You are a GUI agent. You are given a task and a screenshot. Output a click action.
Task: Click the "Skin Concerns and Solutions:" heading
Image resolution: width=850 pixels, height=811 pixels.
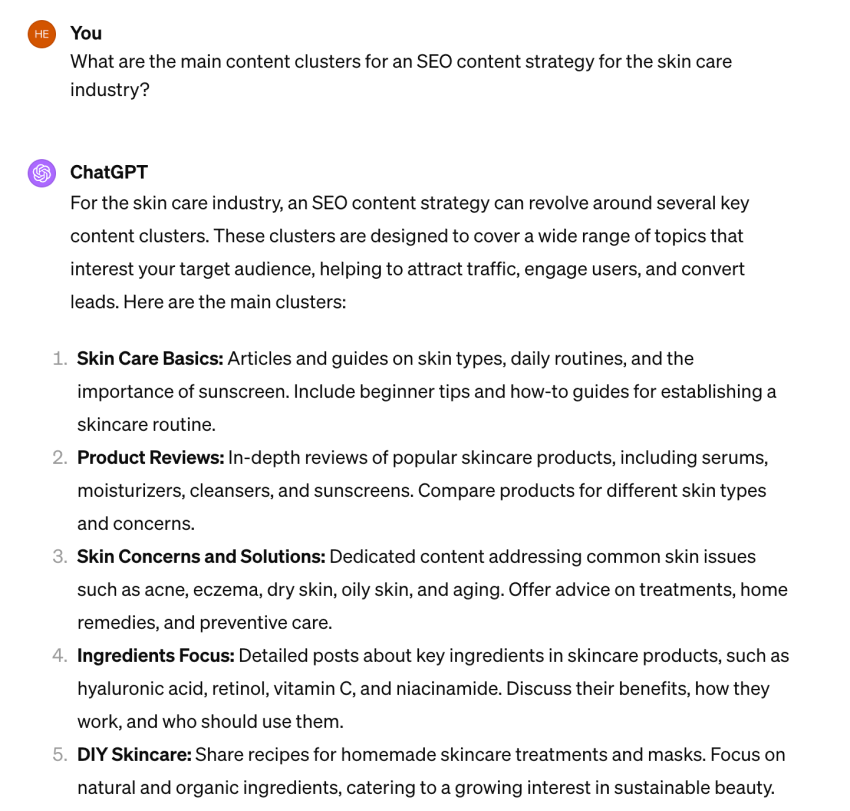[x=201, y=557]
